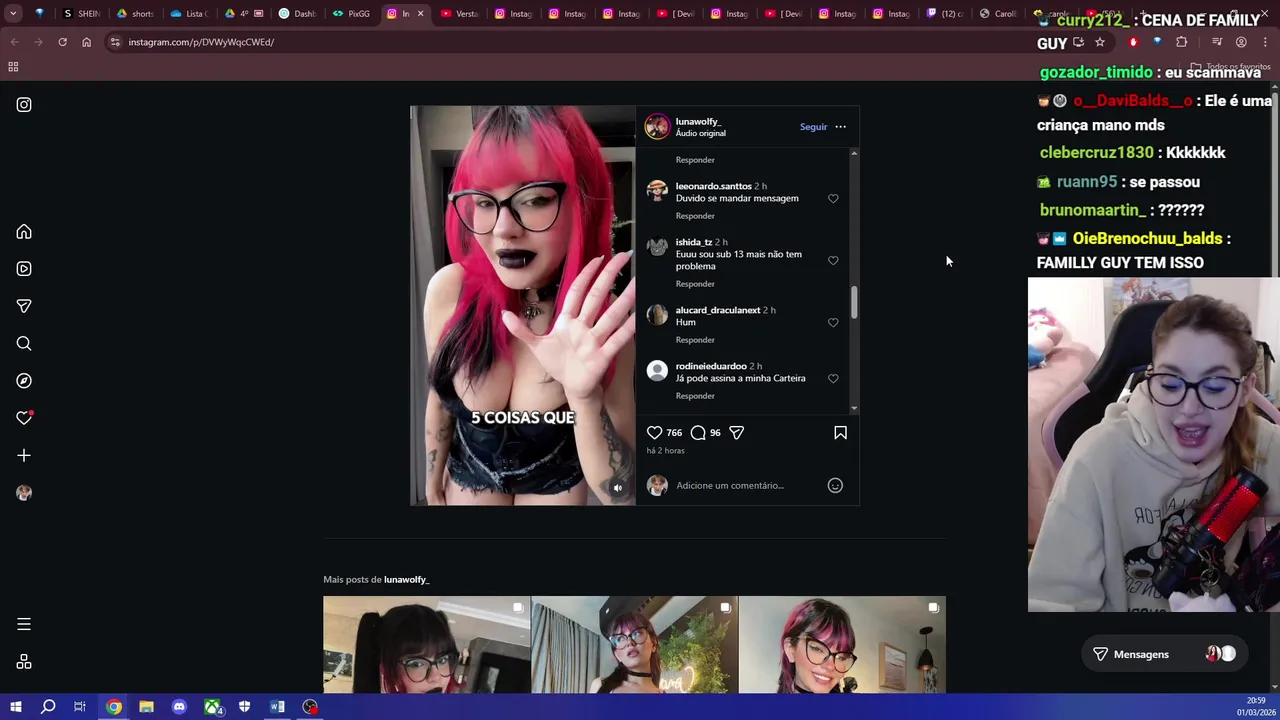This screenshot has height=720, width=1280.
Task: Click the browser home button
Action: pos(86,42)
